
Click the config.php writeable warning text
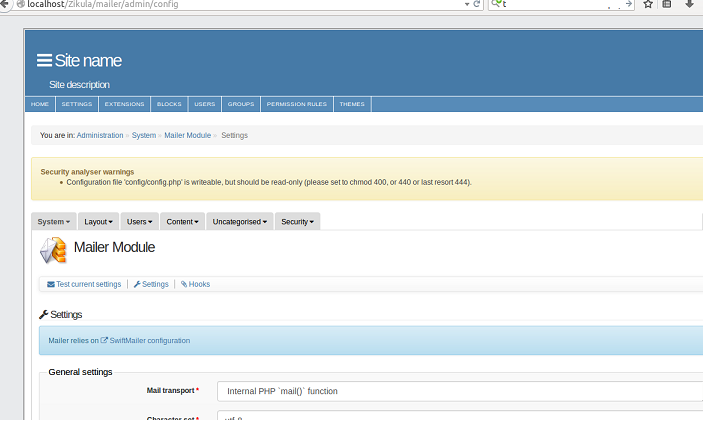269,182
